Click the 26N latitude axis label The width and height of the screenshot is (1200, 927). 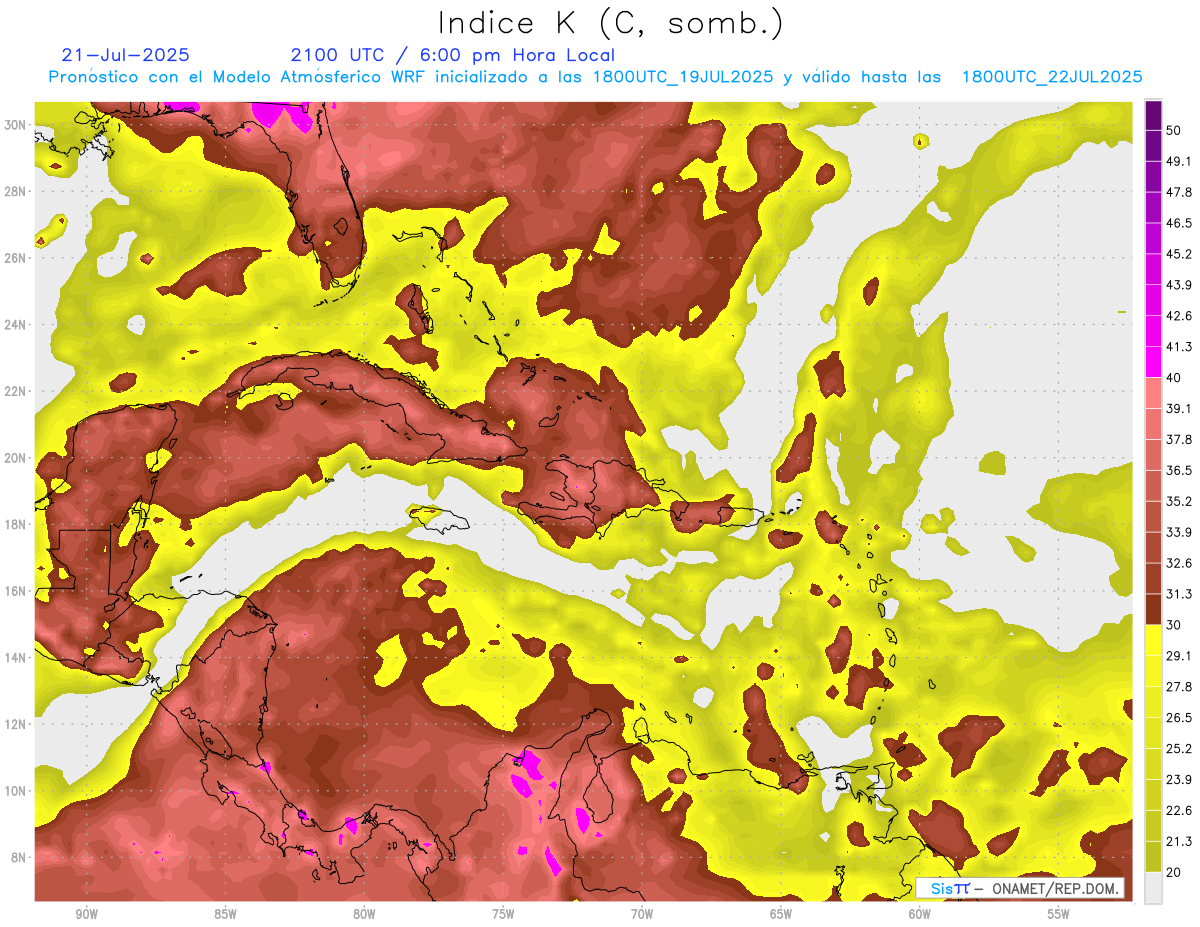click(x=17, y=258)
